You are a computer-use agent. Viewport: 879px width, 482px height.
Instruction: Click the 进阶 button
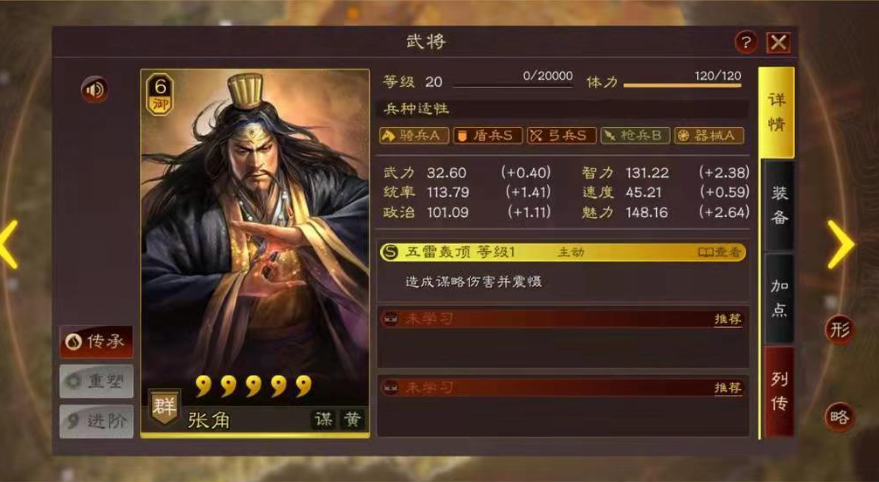[x=96, y=421]
